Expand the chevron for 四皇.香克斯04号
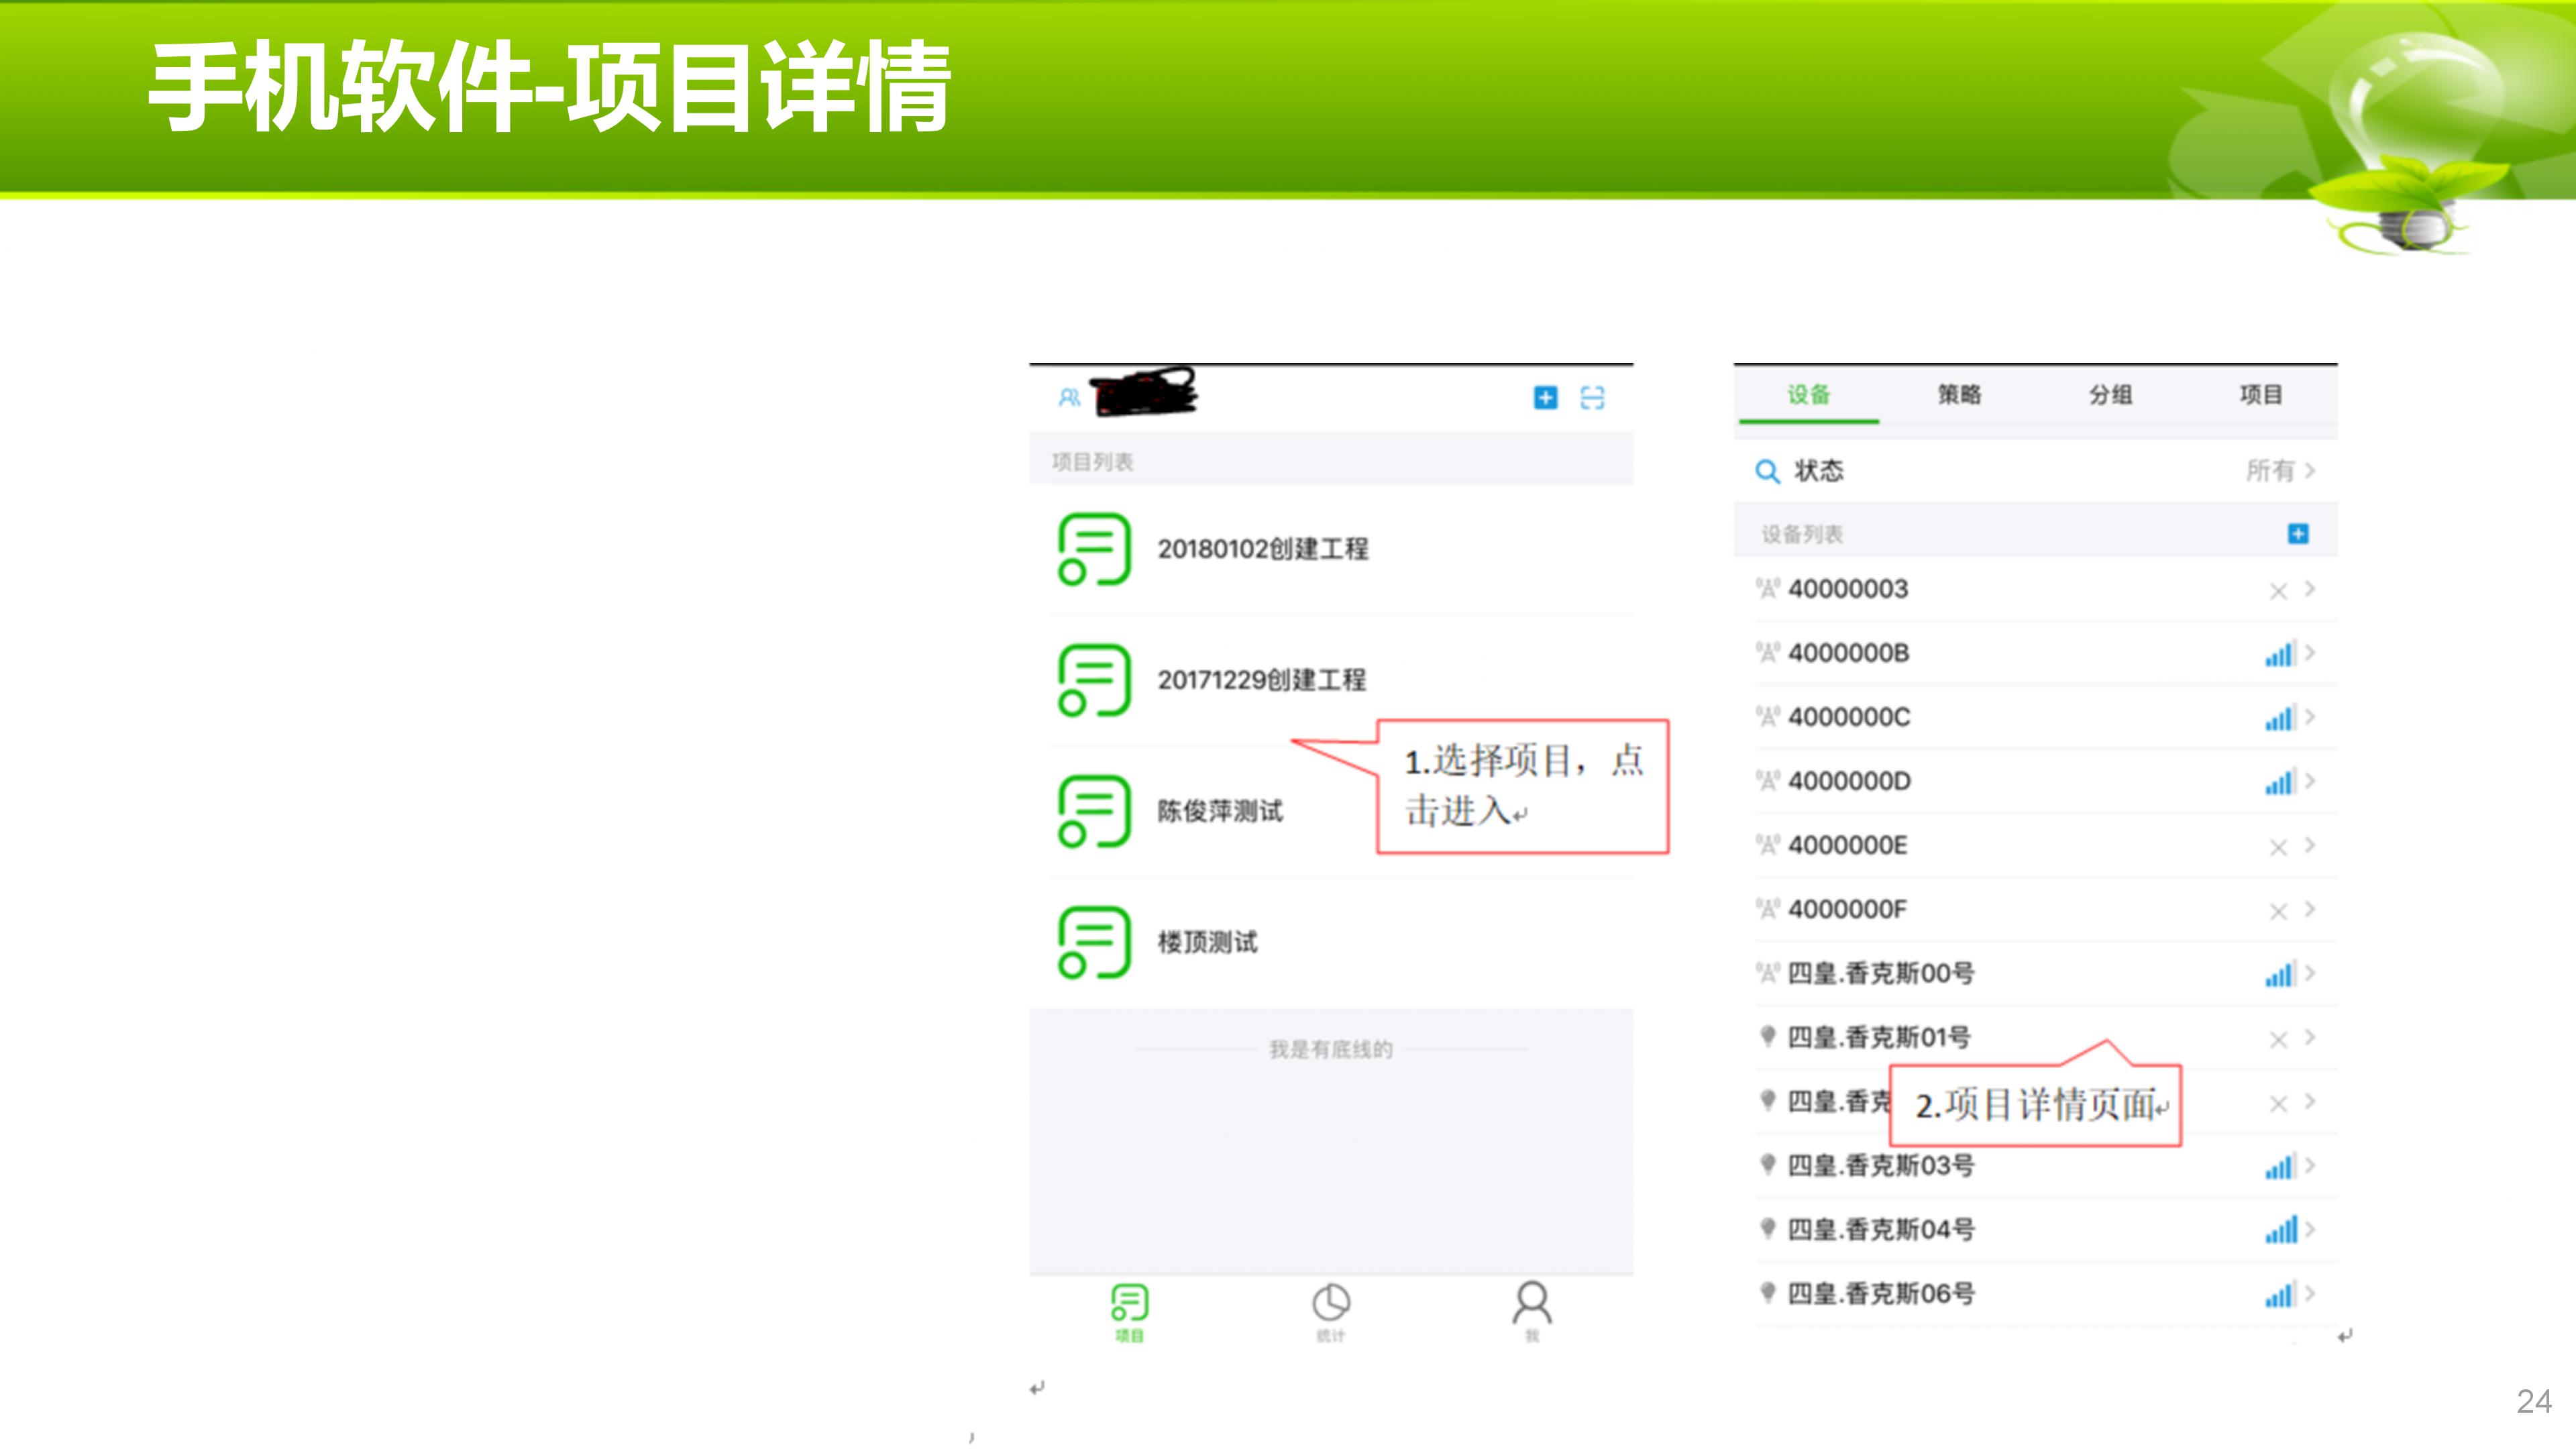The width and height of the screenshot is (2576, 1449). [x=2310, y=1229]
